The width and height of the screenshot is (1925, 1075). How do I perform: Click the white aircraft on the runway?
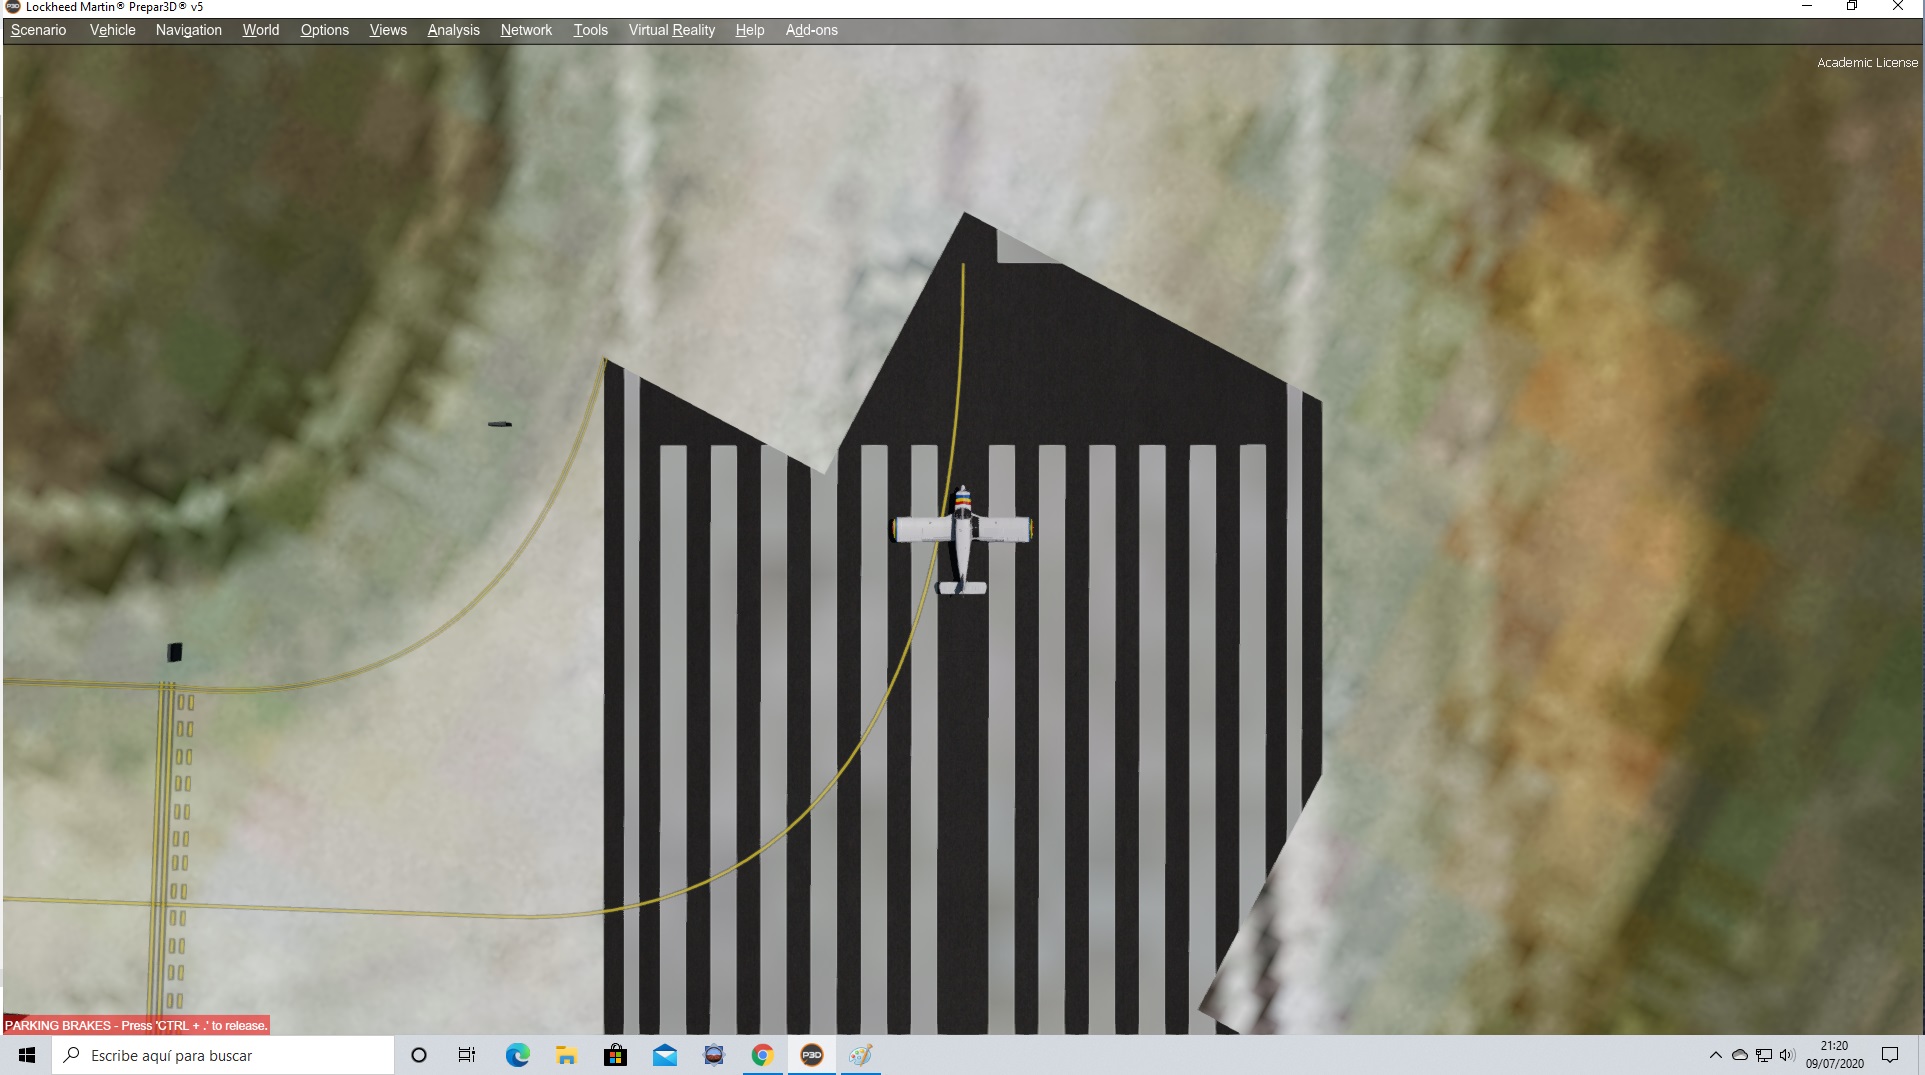pyautogui.click(x=962, y=535)
